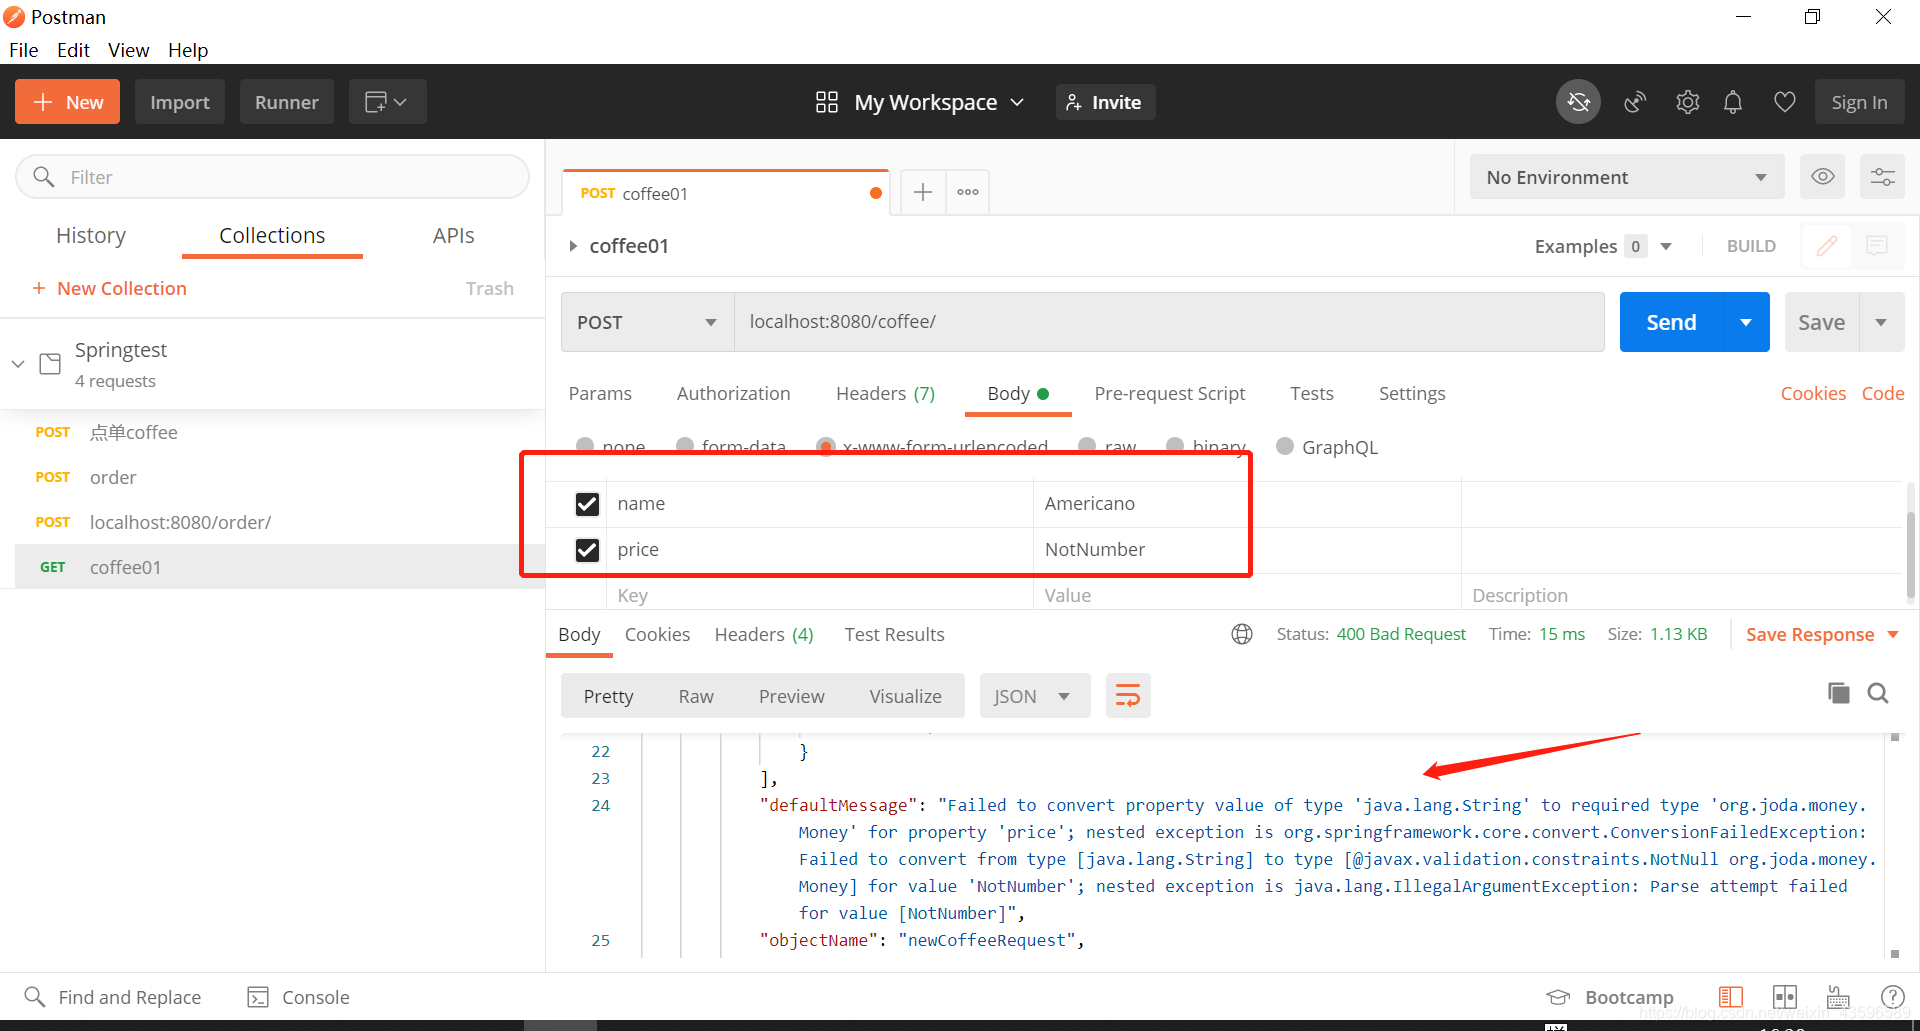
Task: Open the Pre-request Script tab
Action: (x=1169, y=393)
